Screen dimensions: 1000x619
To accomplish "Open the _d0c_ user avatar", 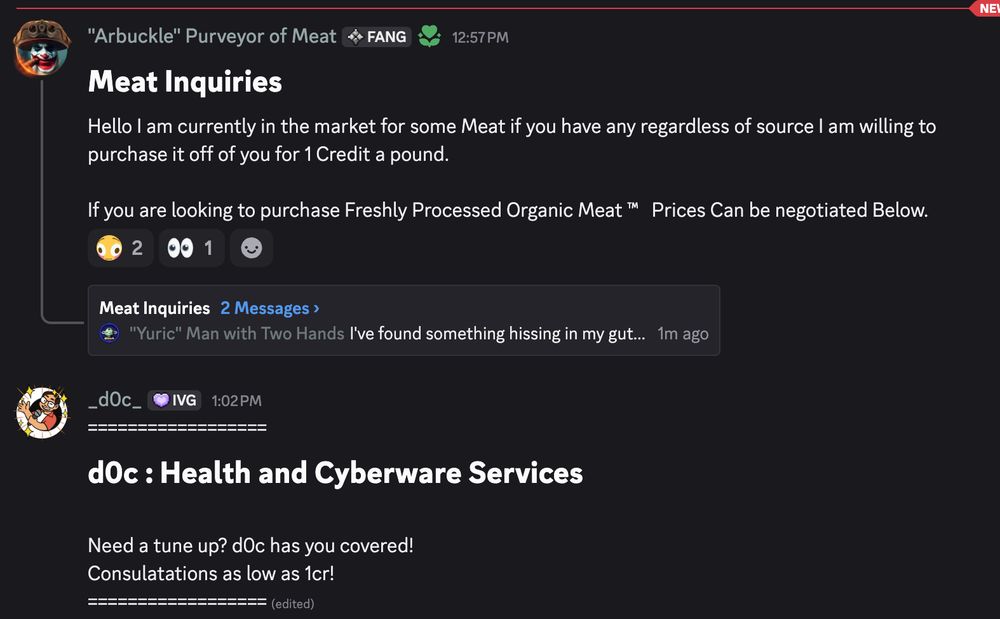I will click(41, 411).
